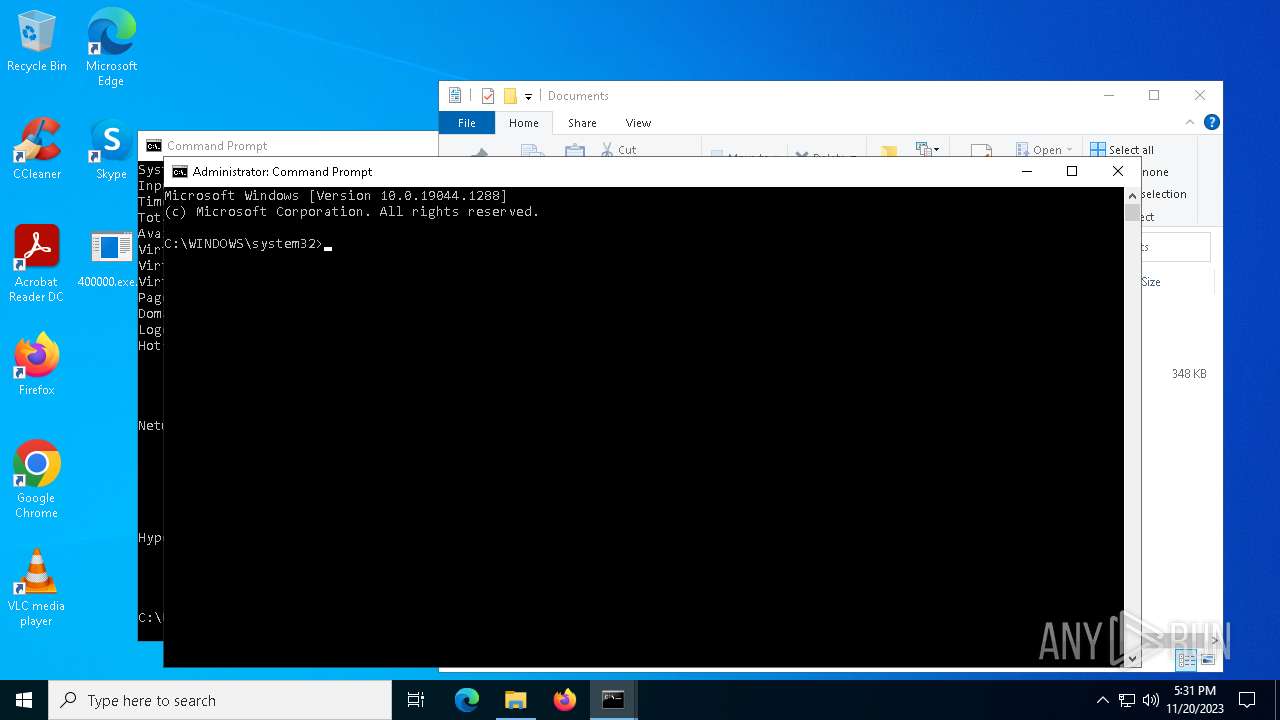Open the Documents window system menu icon

point(455,96)
